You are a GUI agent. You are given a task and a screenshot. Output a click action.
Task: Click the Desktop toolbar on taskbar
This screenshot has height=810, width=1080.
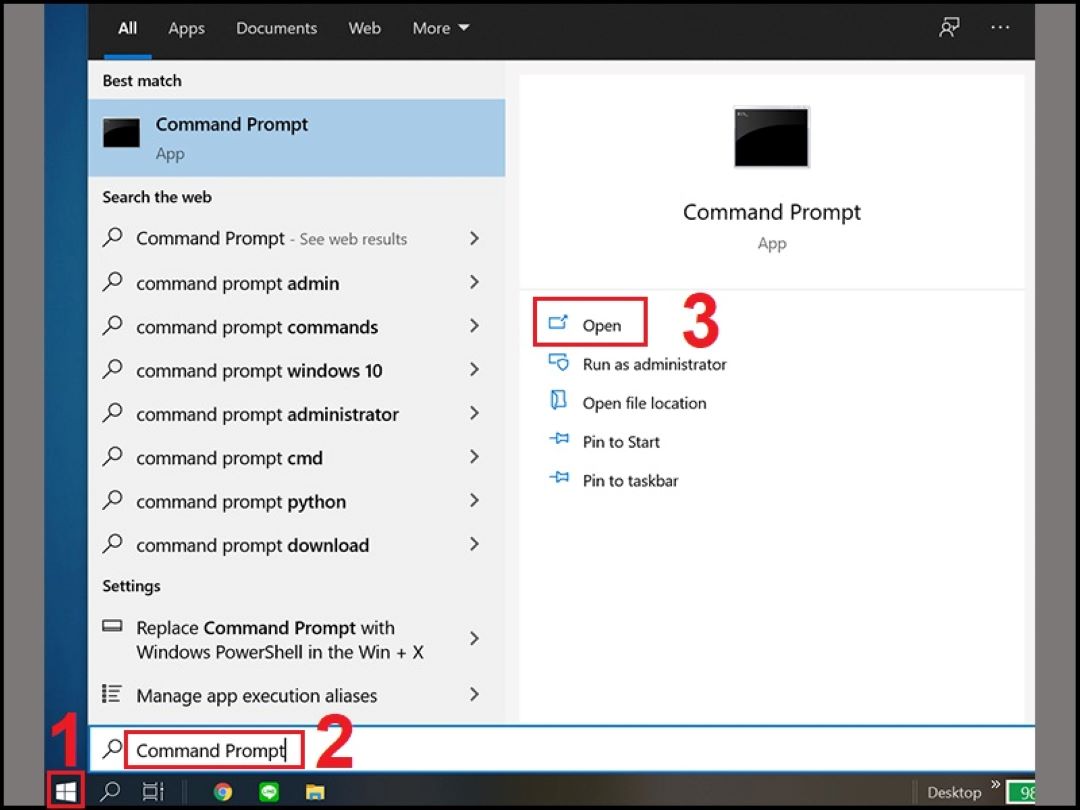954,792
